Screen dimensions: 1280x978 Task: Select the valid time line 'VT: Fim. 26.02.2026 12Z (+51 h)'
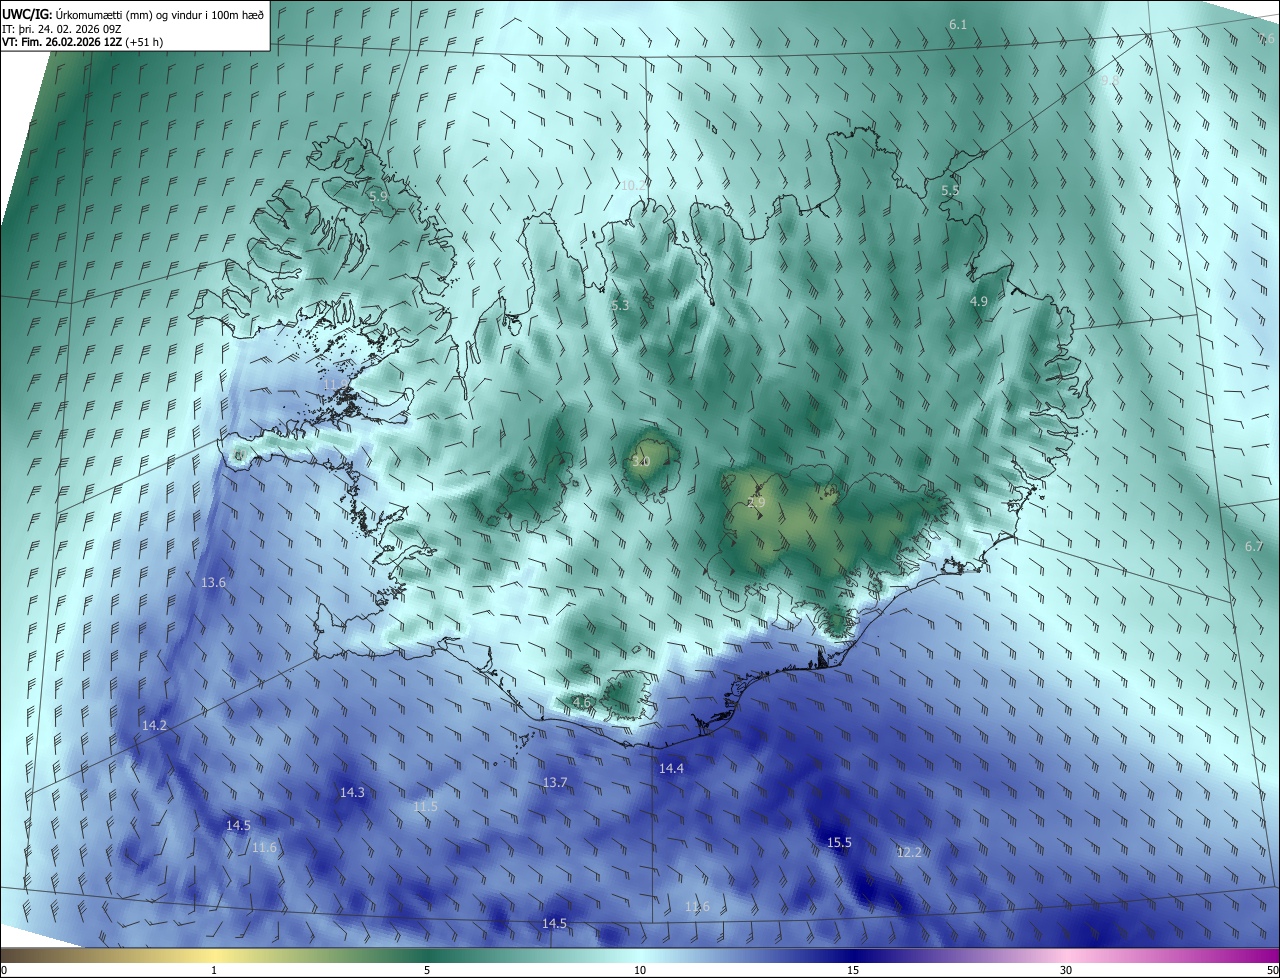[x=83, y=42]
